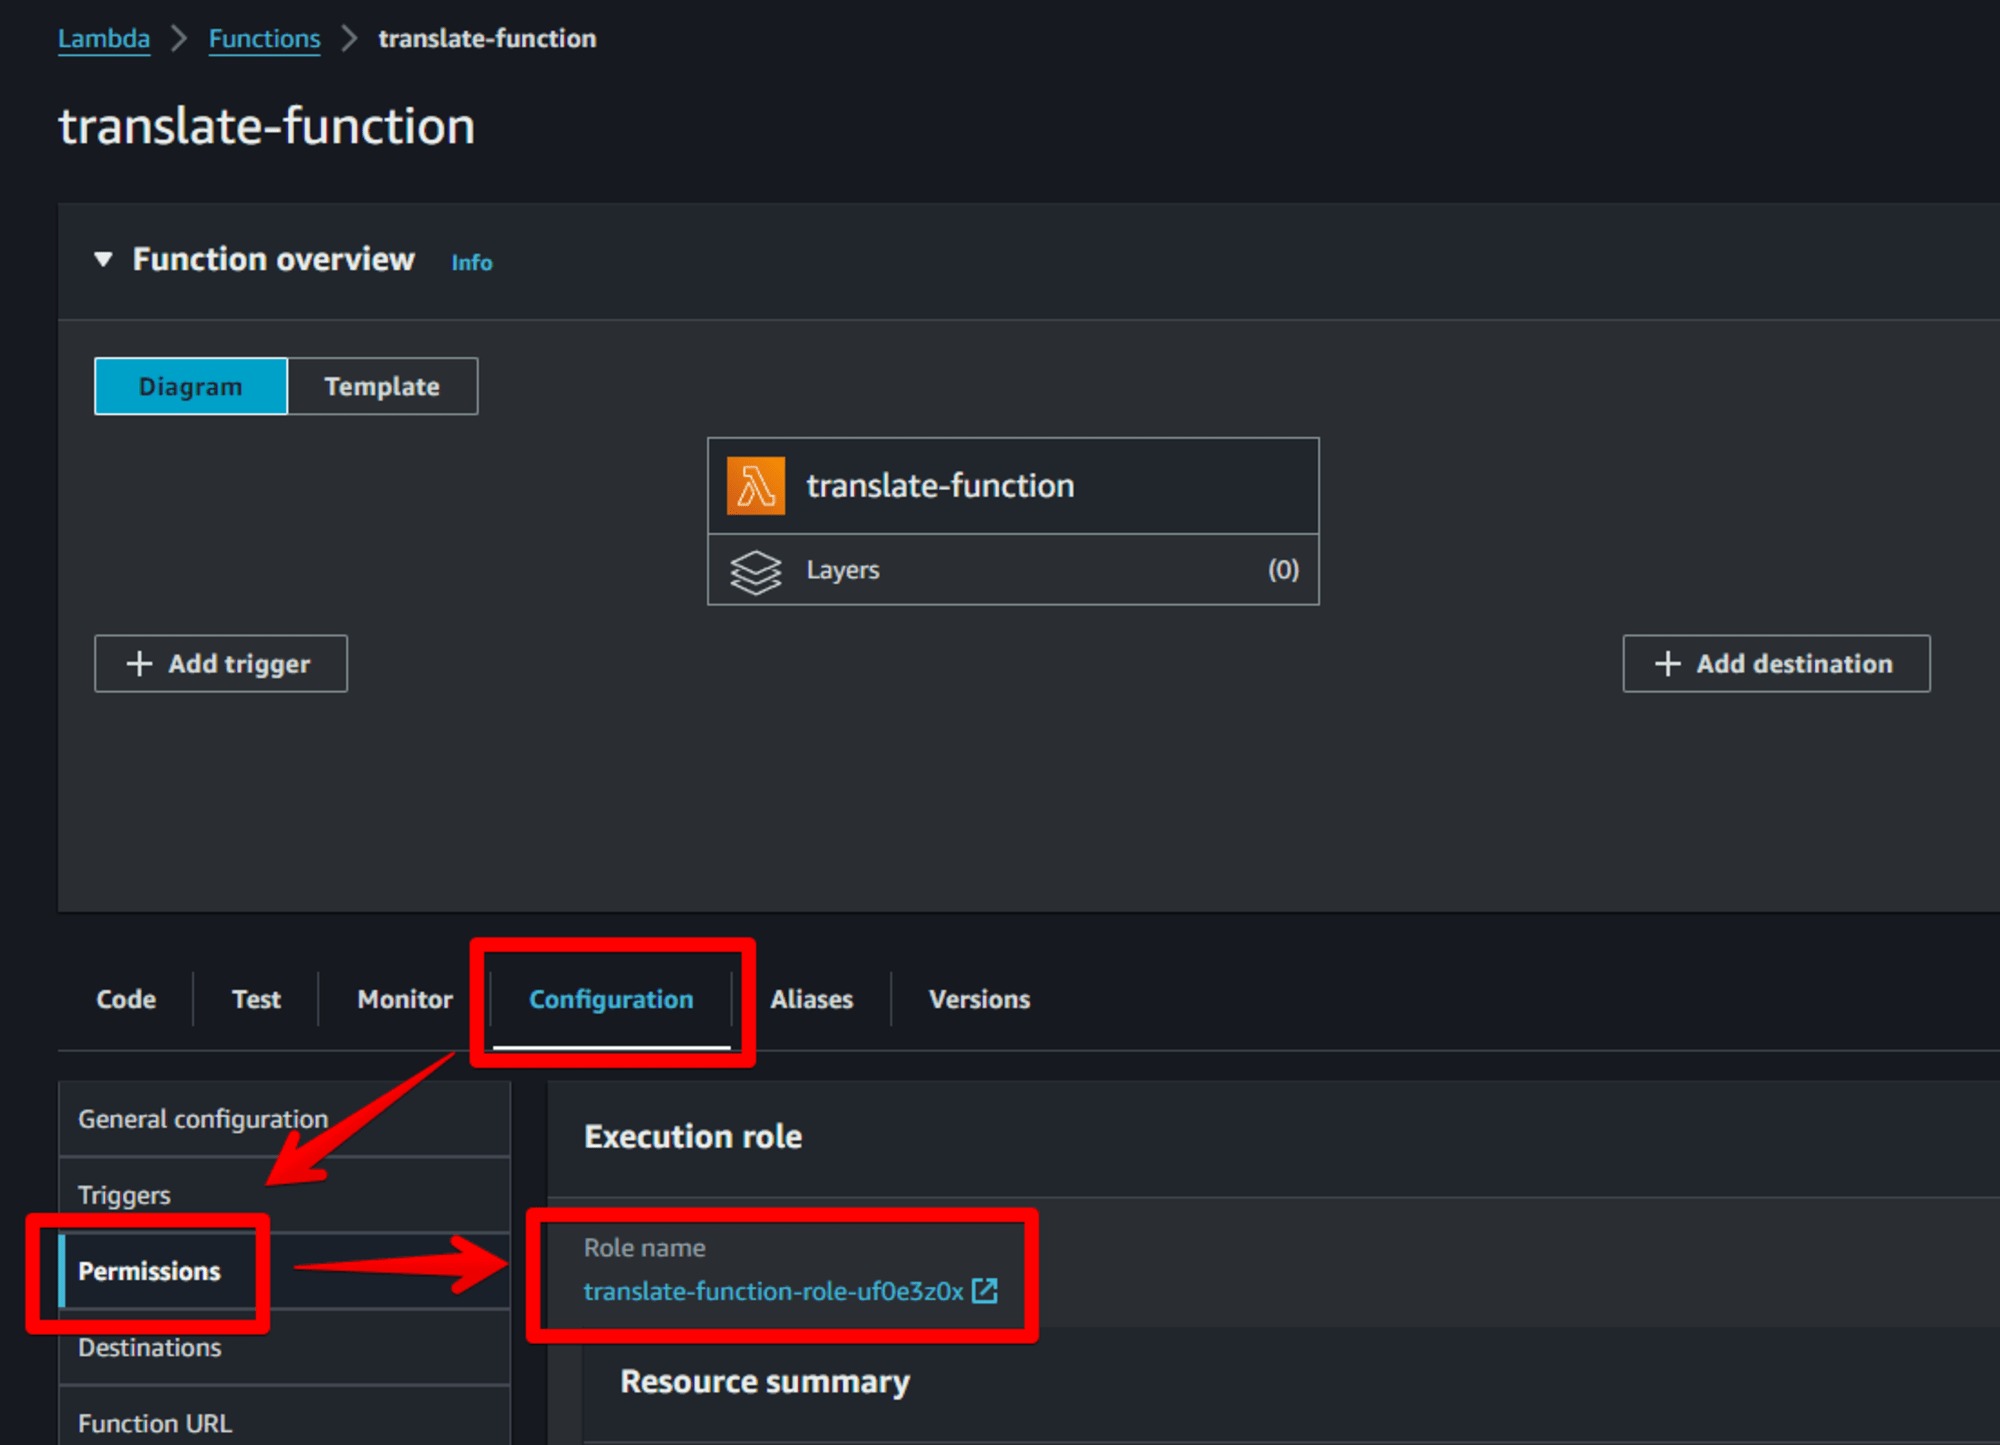Select Permissions in the side menu
Screen dimensions: 2000x1445
[x=285, y=1271]
